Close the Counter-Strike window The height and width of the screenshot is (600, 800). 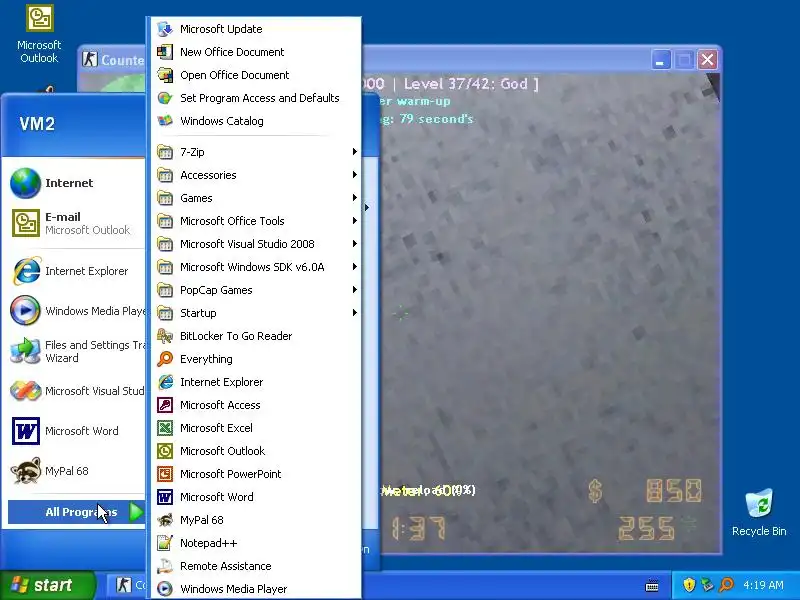(x=708, y=60)
